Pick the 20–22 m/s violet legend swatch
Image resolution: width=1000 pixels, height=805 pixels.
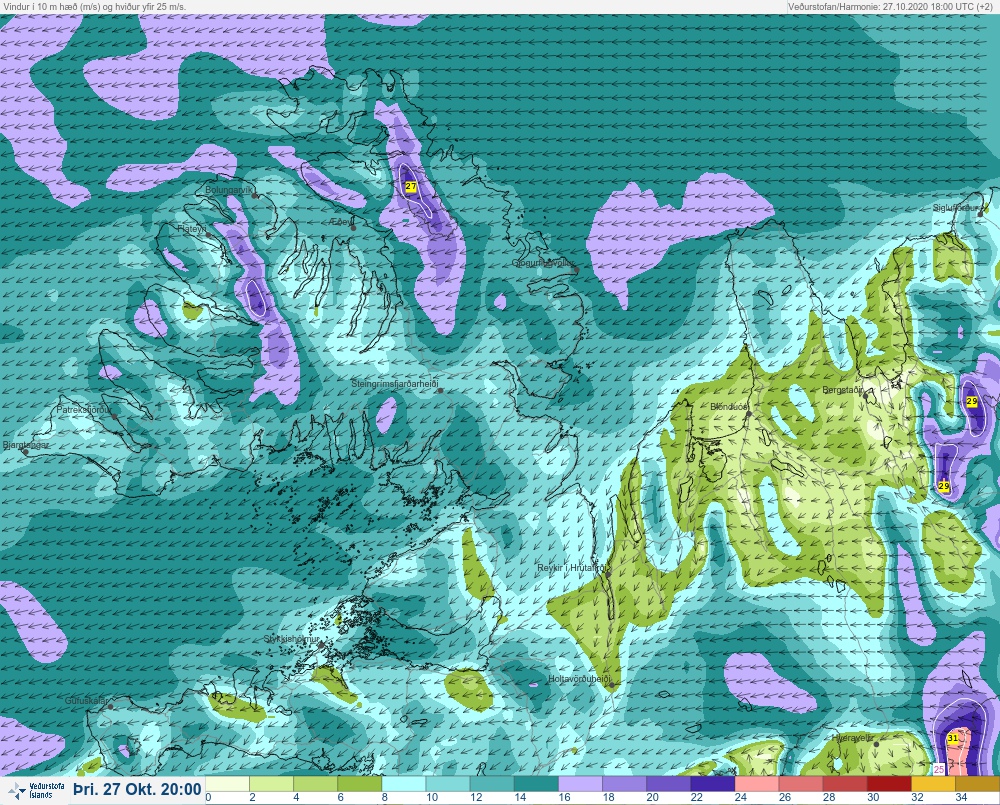(668, 784)
